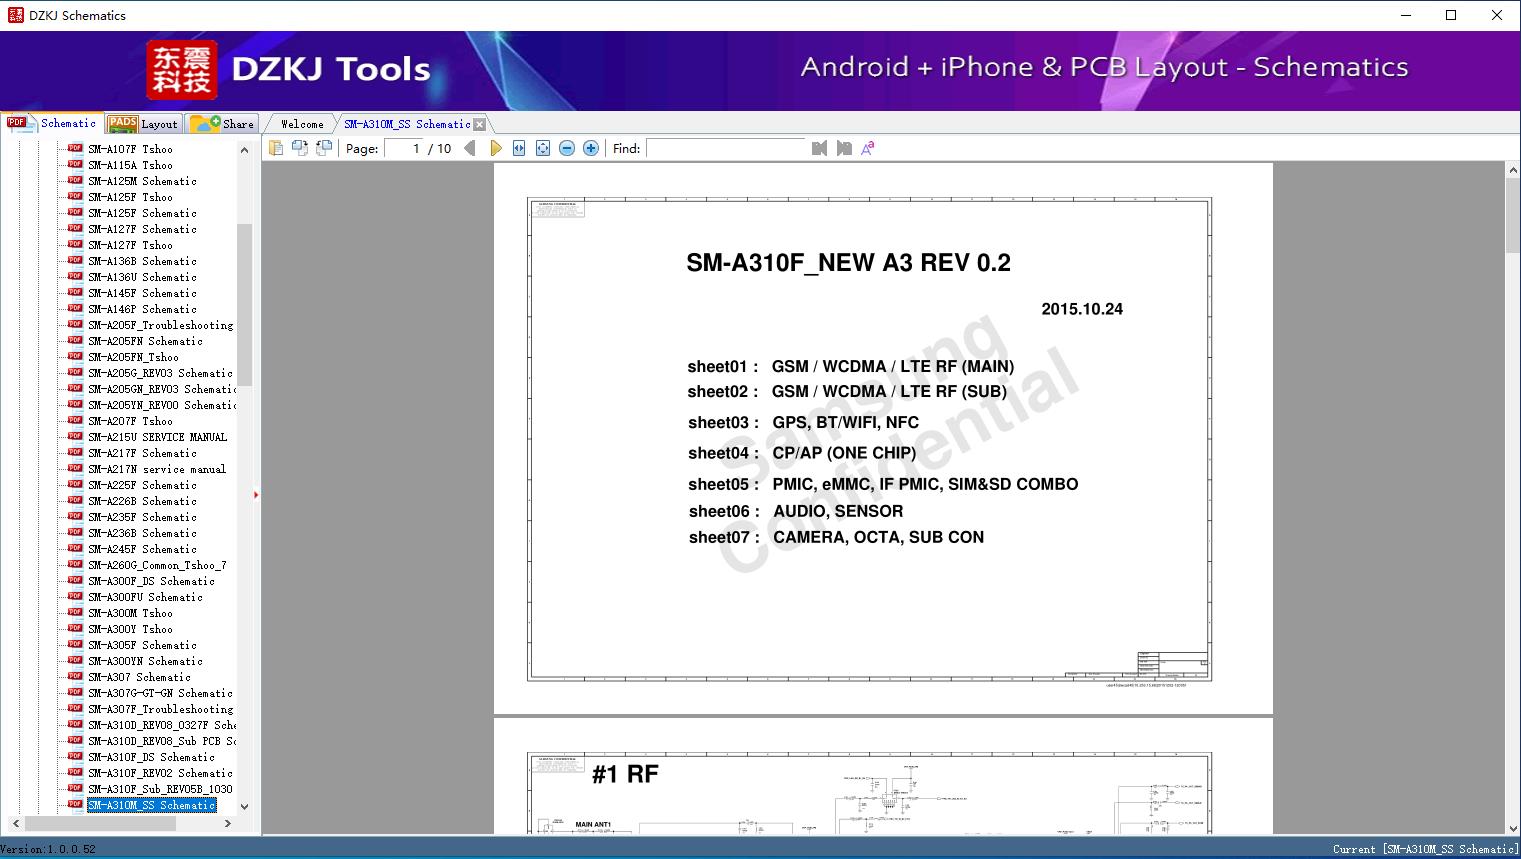Select SM-A127F Schematic in the tree

tap(142, 229)
